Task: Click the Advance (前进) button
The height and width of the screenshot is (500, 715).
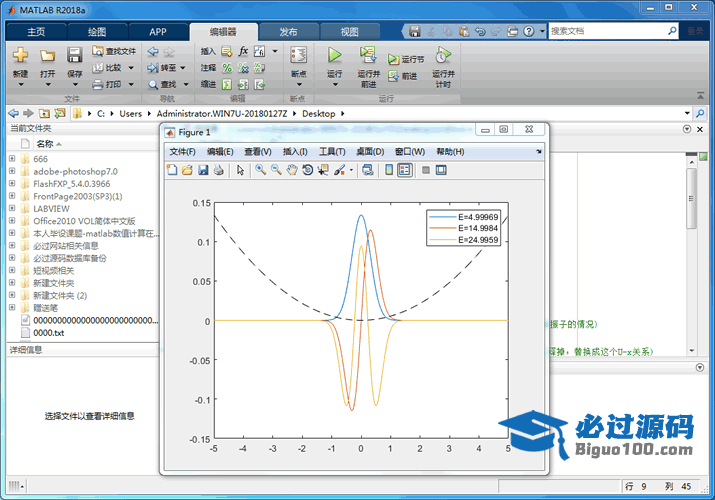Action: click(402, 76)
